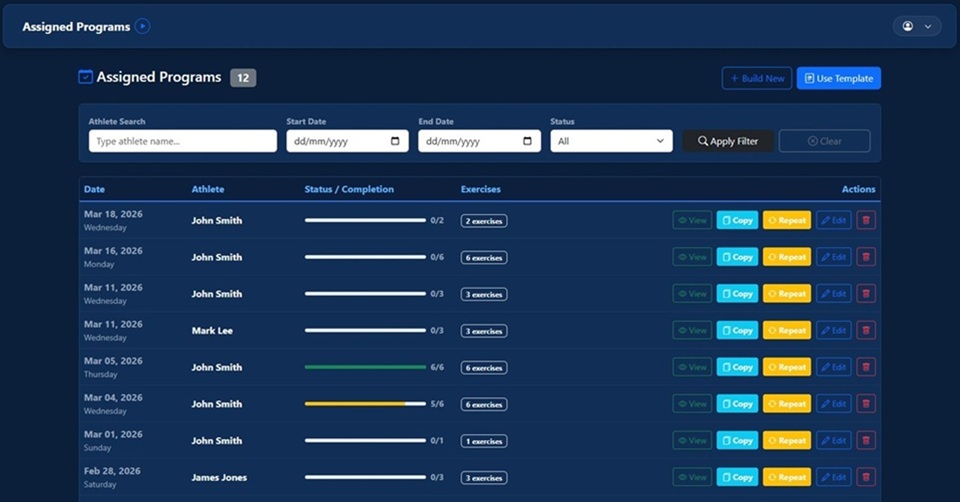
Task: Repeat the Mar 16, 2026 program
Action: pos(787,257)
